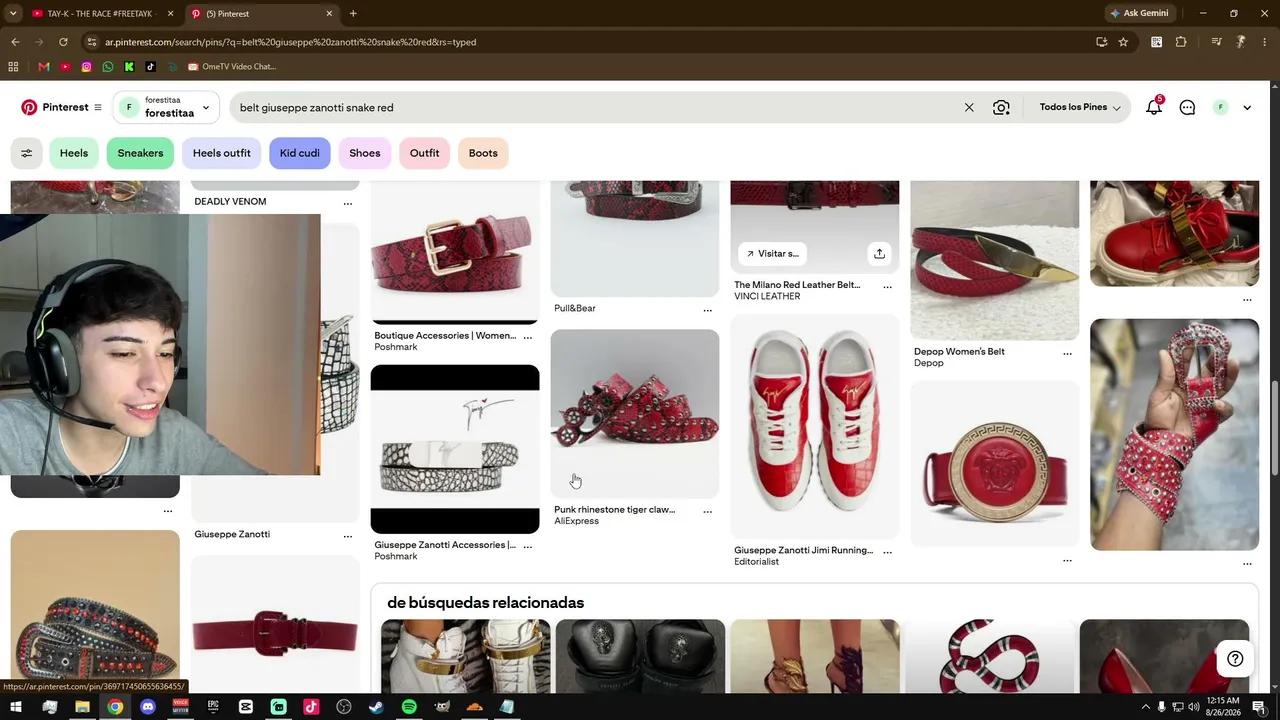The height and width of the screenshot is (720, 1280).
Task: Expand the forestitaa account switcher
Action: click(x=166, y=107)
